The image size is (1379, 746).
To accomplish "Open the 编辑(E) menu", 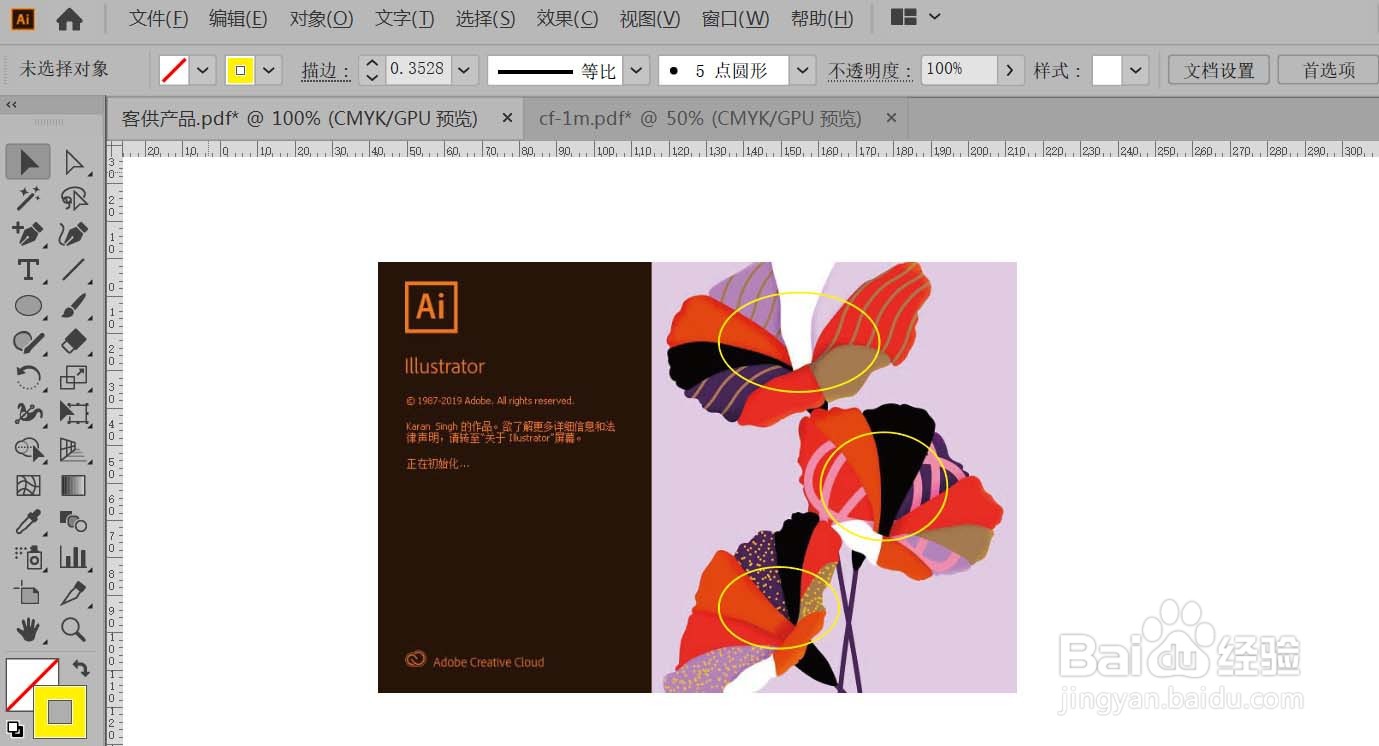I will click(x=238, y=19).
